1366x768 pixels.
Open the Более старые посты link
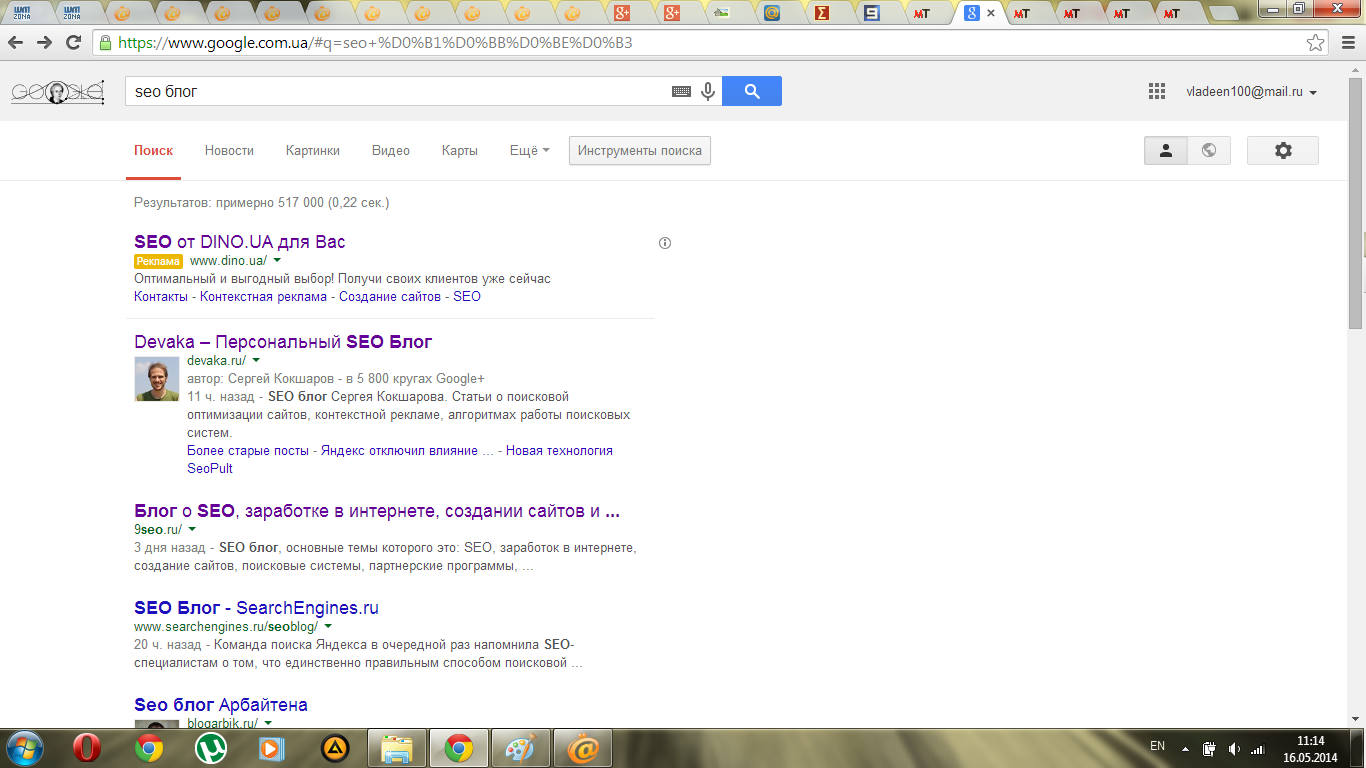(x=248, y=450)
